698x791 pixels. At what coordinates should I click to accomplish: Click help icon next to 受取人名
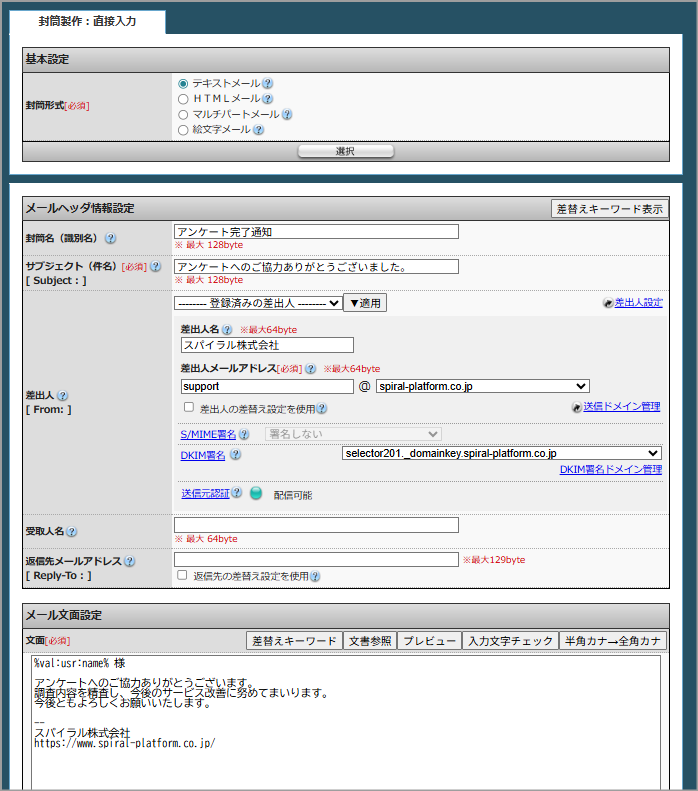pyautogui.click(x=72, y=532)
